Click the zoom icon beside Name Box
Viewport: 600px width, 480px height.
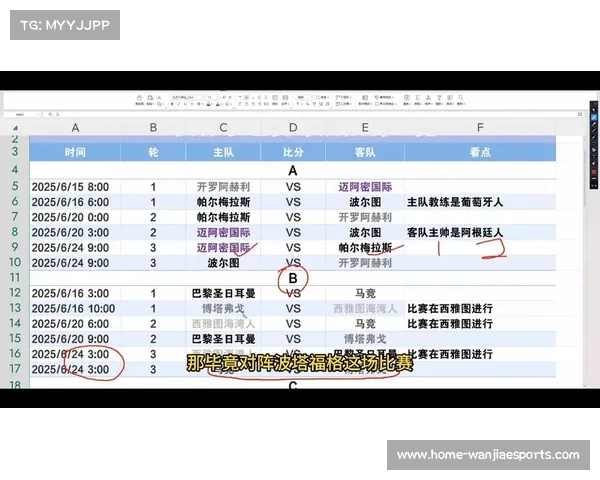click(50, 114)
